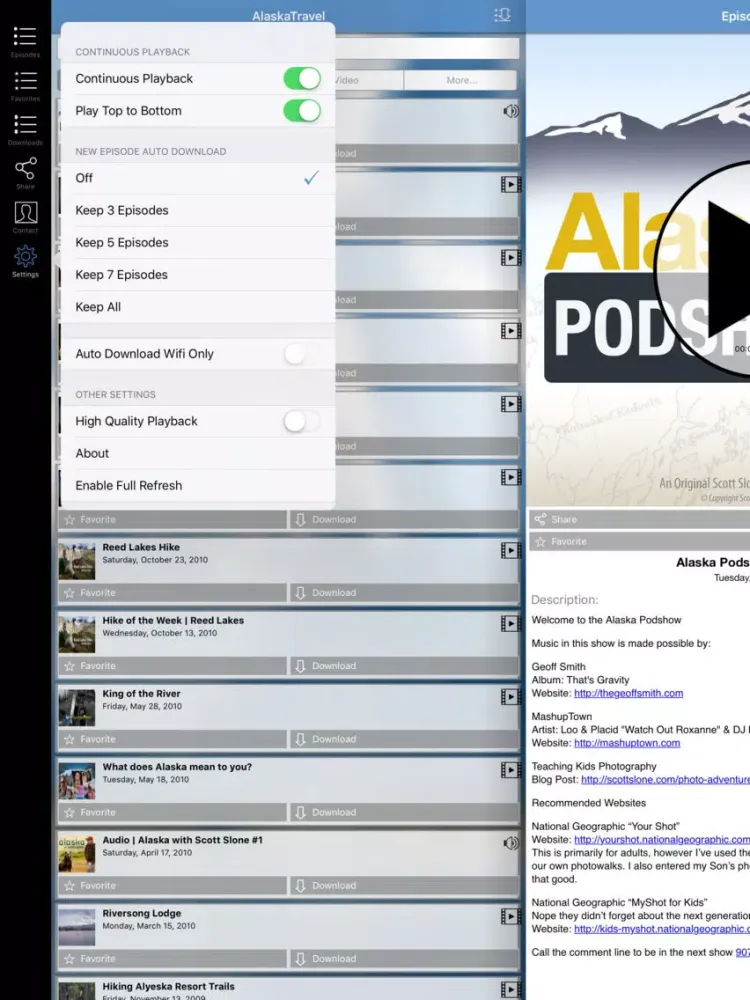This screenshot has height=1000, width=750.
Task: Open the About settings entry
Action: point(198,453)
